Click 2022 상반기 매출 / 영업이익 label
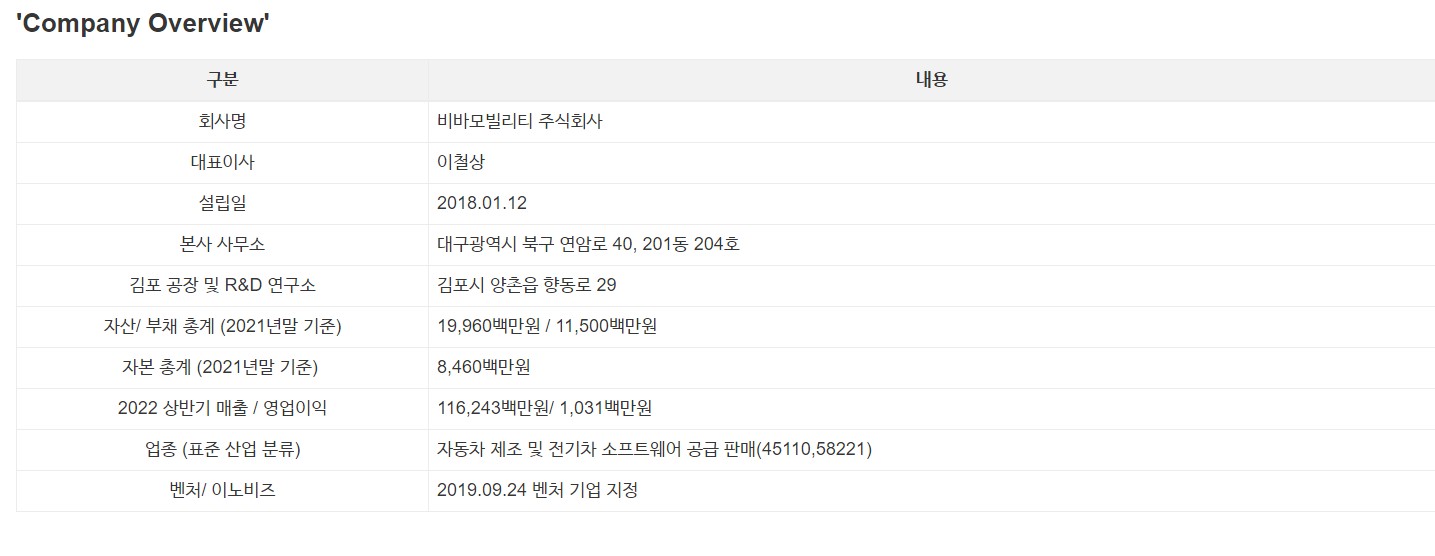 point(222,408)
